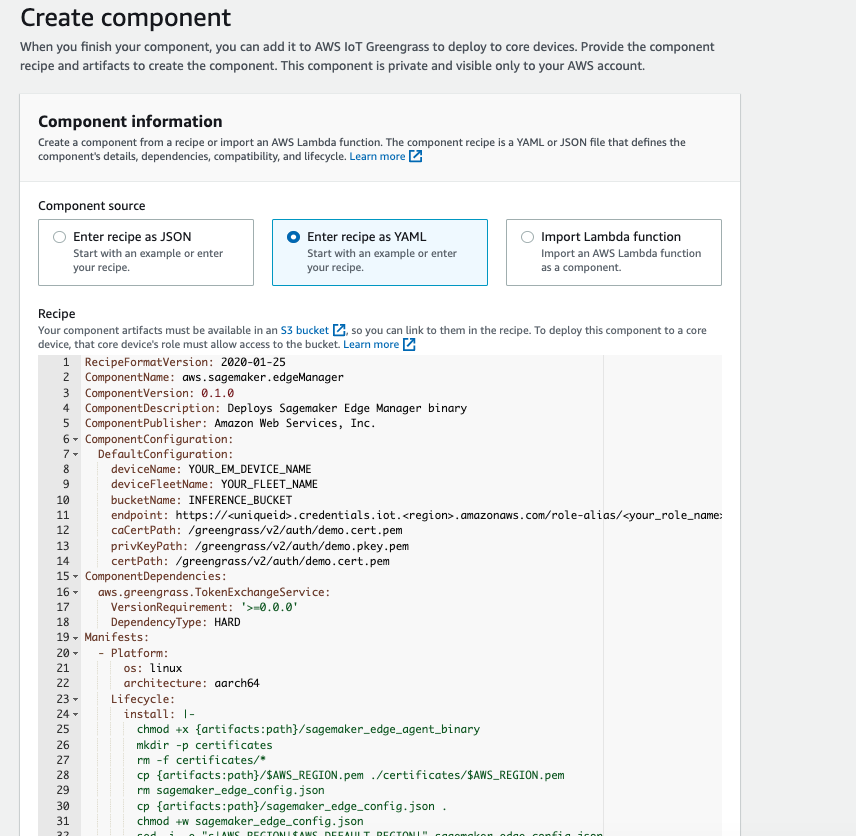Click rm sagemaker_edge_config.json line 29
856x836 pixels.
(230, 790)
